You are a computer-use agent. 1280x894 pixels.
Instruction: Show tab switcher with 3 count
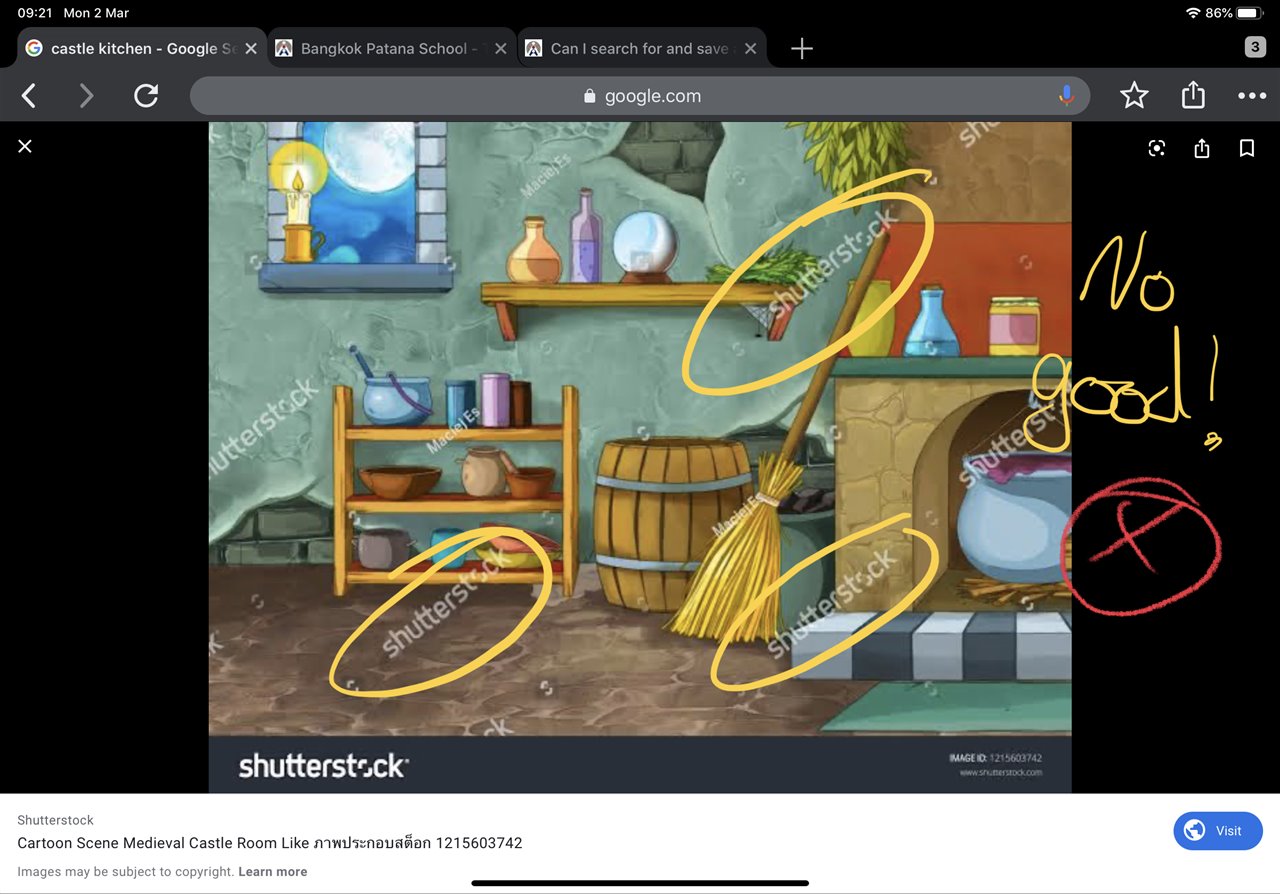pyautogui.click(x=1255, y=47)
